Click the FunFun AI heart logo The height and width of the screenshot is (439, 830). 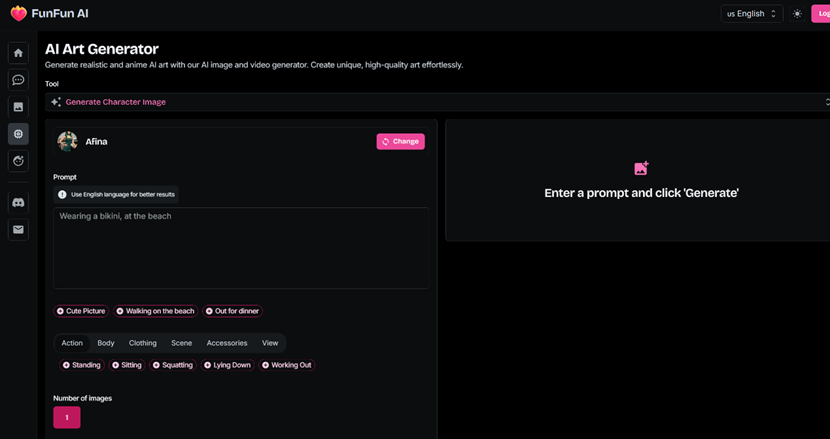[x=18, y=14]
